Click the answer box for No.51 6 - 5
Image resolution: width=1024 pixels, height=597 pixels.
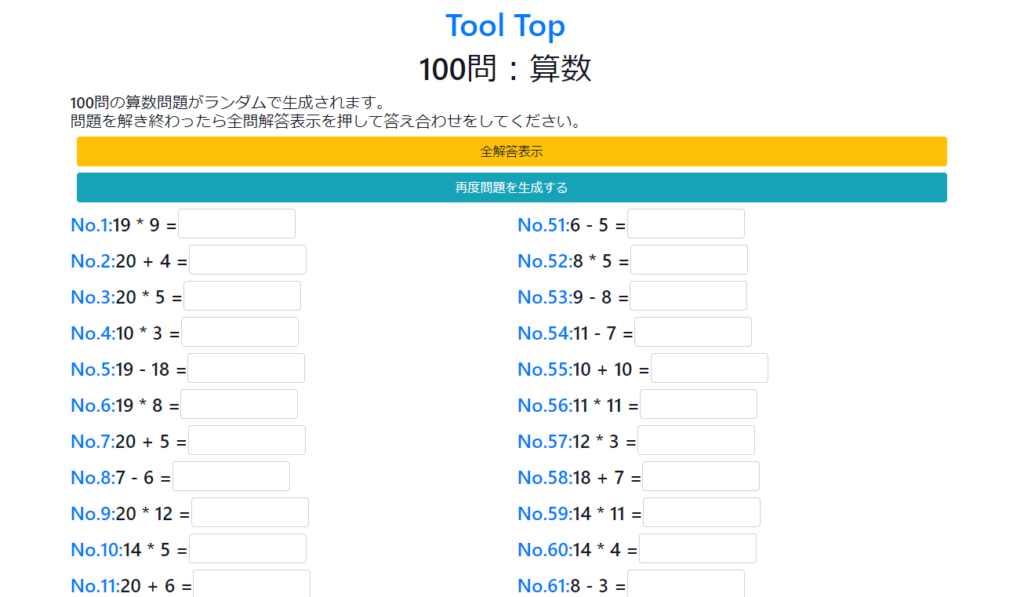coord(686,224)
